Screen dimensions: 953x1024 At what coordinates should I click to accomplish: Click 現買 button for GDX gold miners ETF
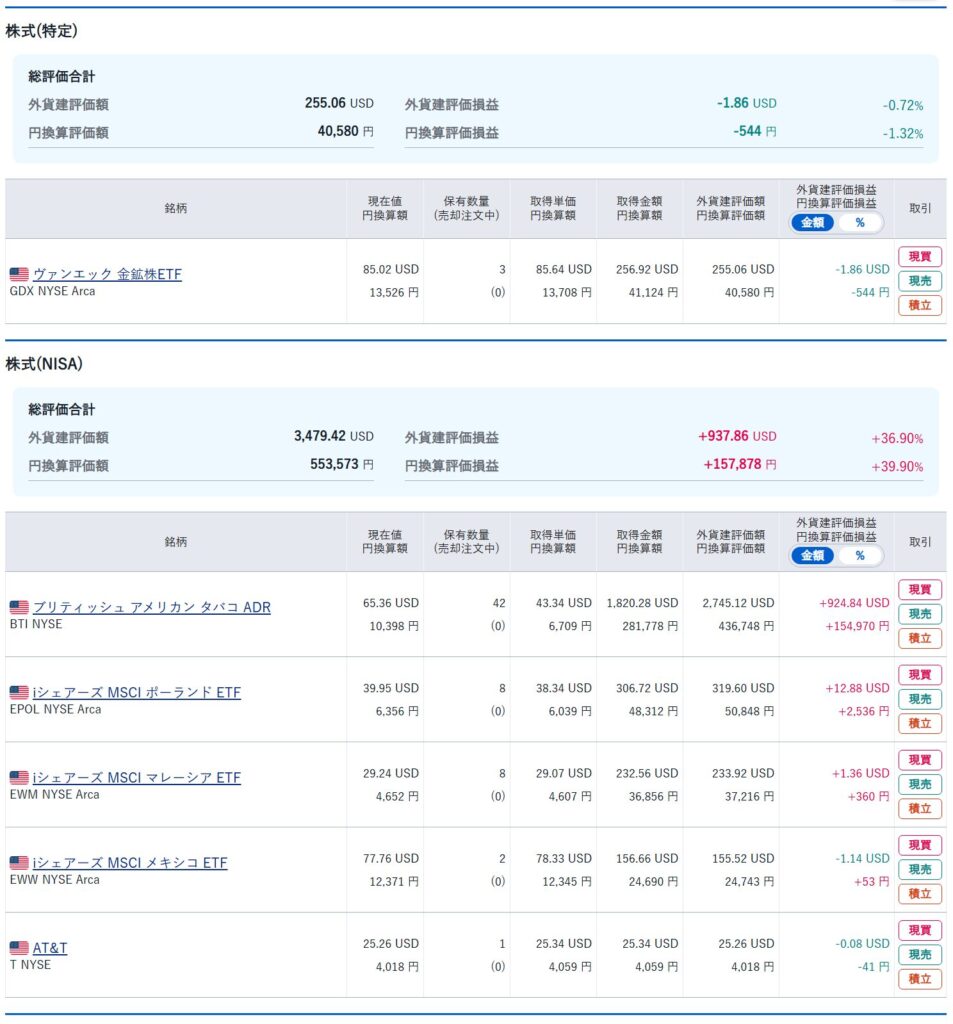pyautogui.click(x=920, y=257)
